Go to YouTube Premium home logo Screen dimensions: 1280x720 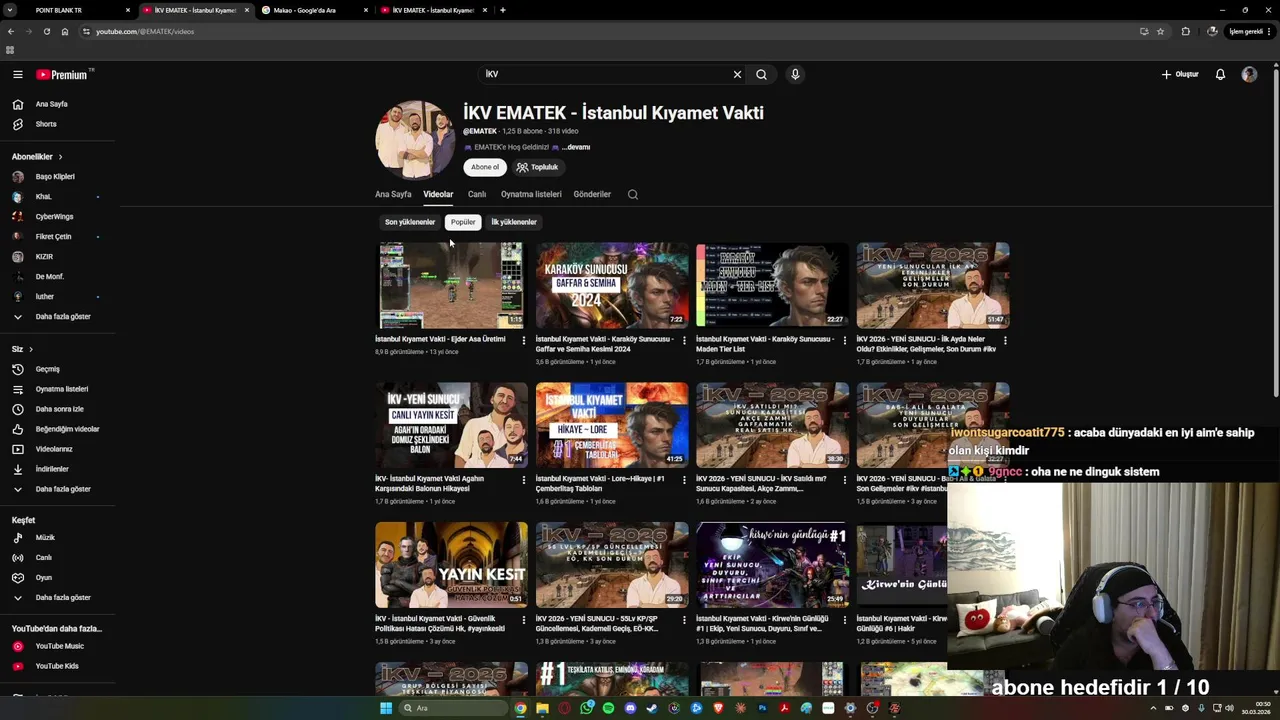coord(64,74)
